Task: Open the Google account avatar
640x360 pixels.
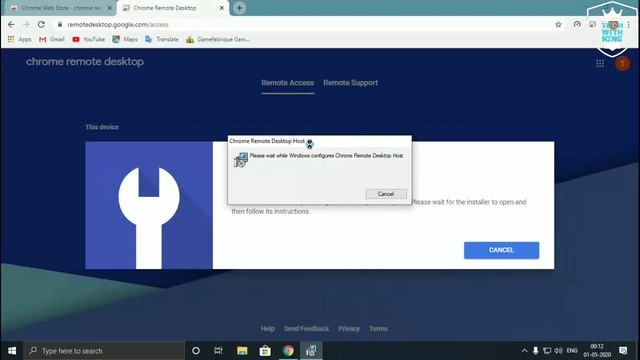Action: (622, 63)
